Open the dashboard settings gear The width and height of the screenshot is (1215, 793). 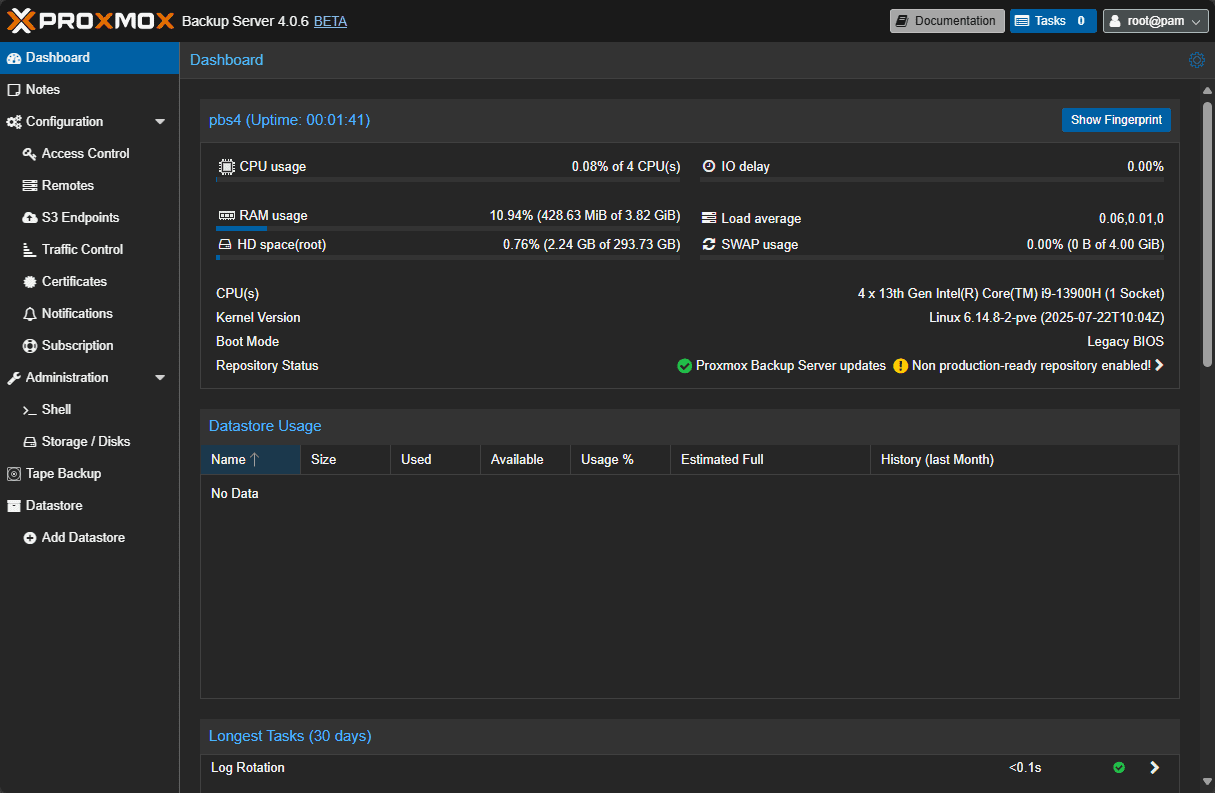coord(1197,60)
